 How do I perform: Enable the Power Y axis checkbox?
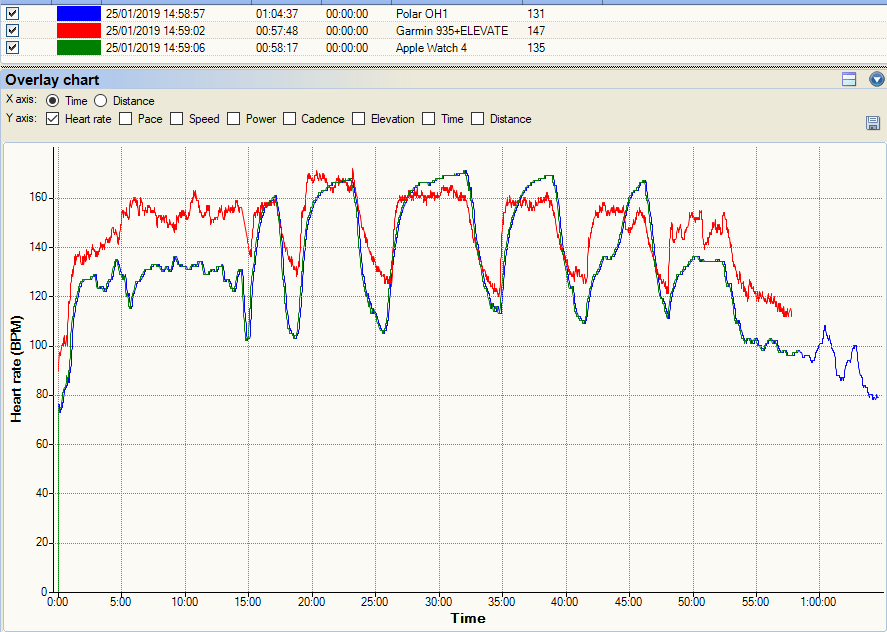click(233, 119)
